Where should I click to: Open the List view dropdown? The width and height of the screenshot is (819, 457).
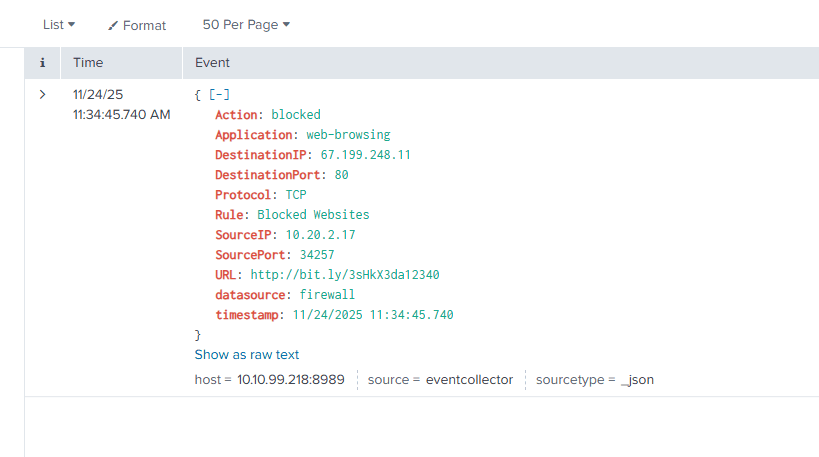coord(59,25)
